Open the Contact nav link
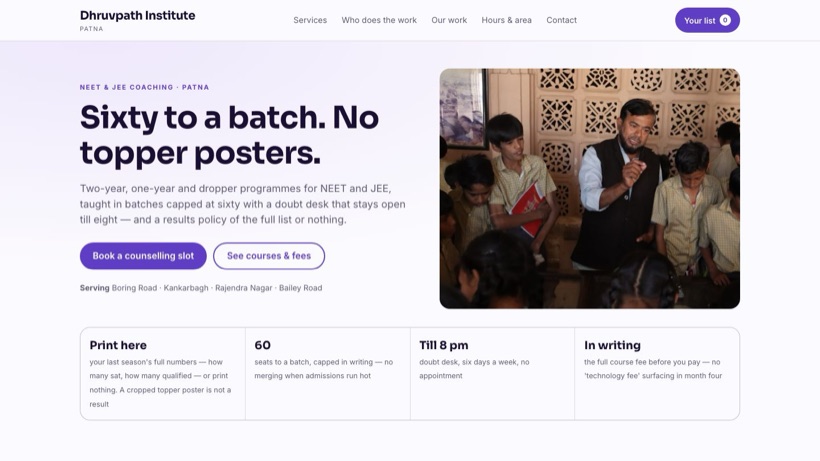This screenshot has height=461, width=820. [x=561, y=20]
